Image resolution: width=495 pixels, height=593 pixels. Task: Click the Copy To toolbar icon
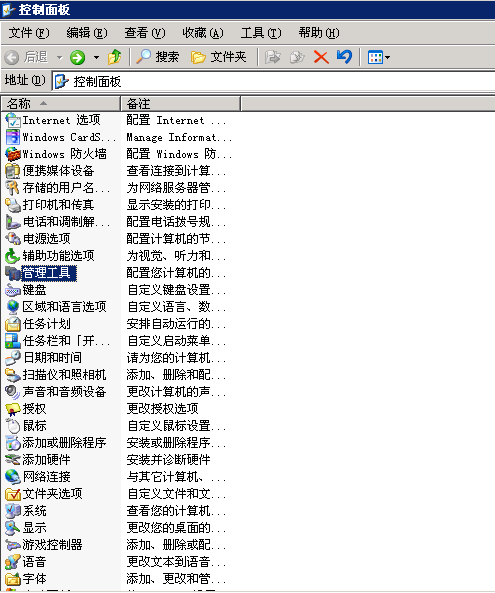click(x=297, y=57)
